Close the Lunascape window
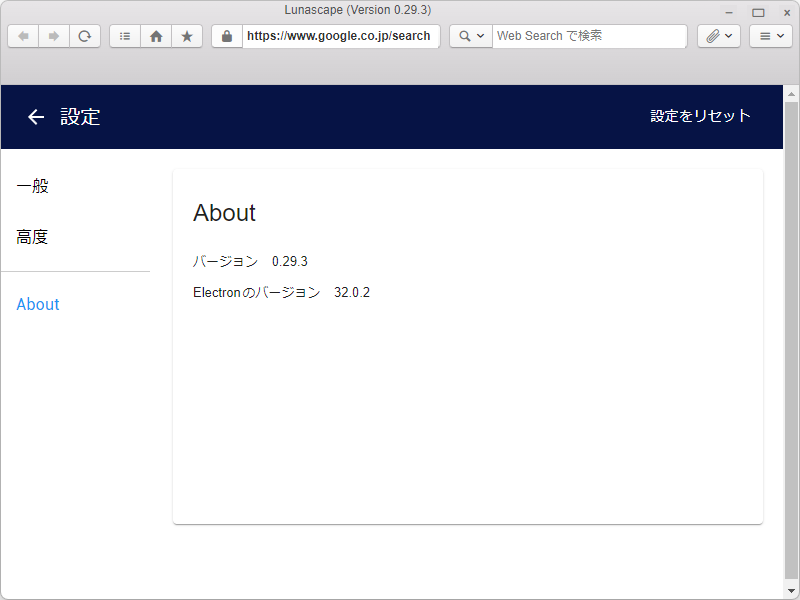Viewport: 800px width, 600px height. click(x=787, y=12)
